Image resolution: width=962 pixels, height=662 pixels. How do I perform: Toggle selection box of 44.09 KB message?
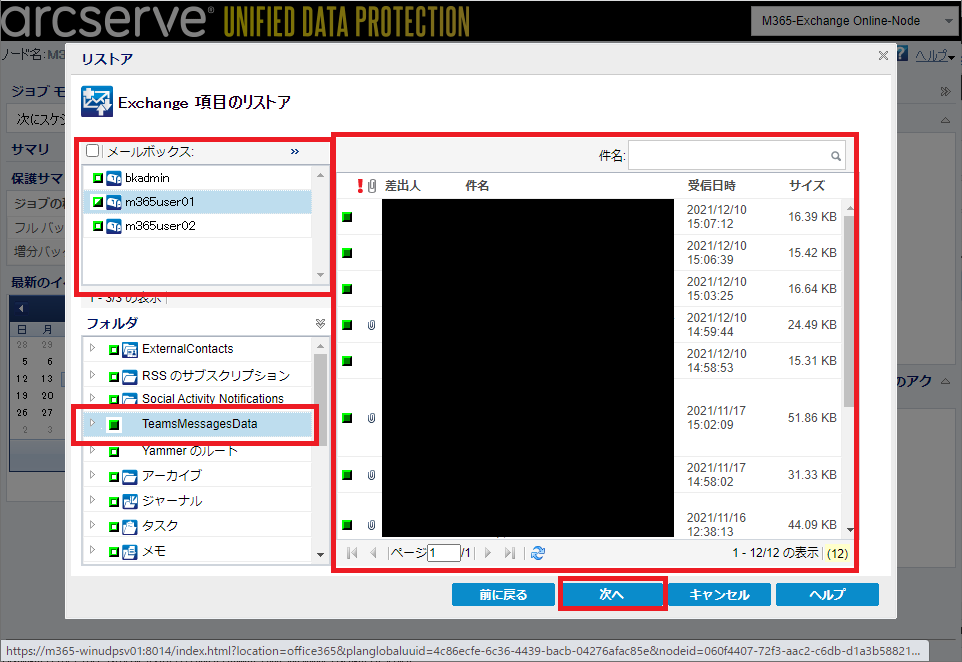(x=347, y=525)
